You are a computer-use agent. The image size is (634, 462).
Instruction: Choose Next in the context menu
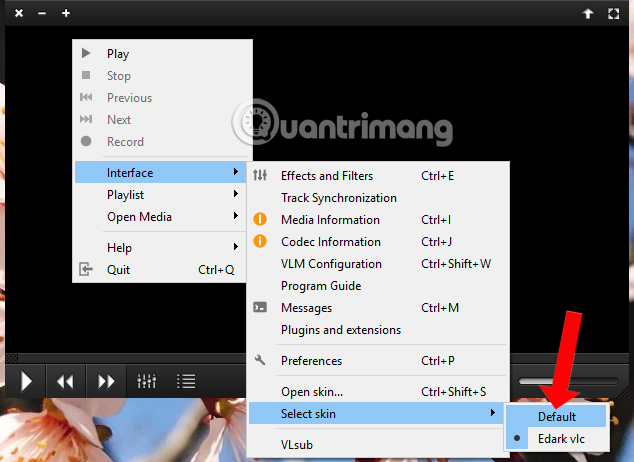click(x=161, y=120)
